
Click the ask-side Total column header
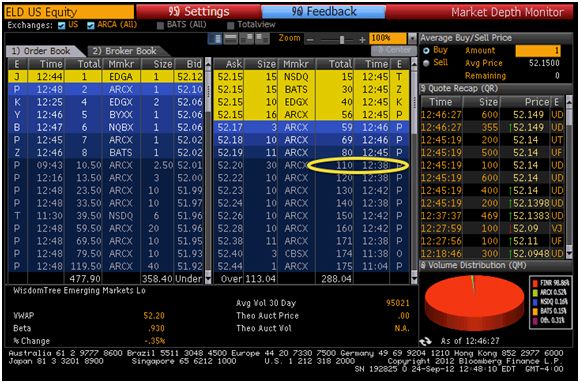(334, 64)
